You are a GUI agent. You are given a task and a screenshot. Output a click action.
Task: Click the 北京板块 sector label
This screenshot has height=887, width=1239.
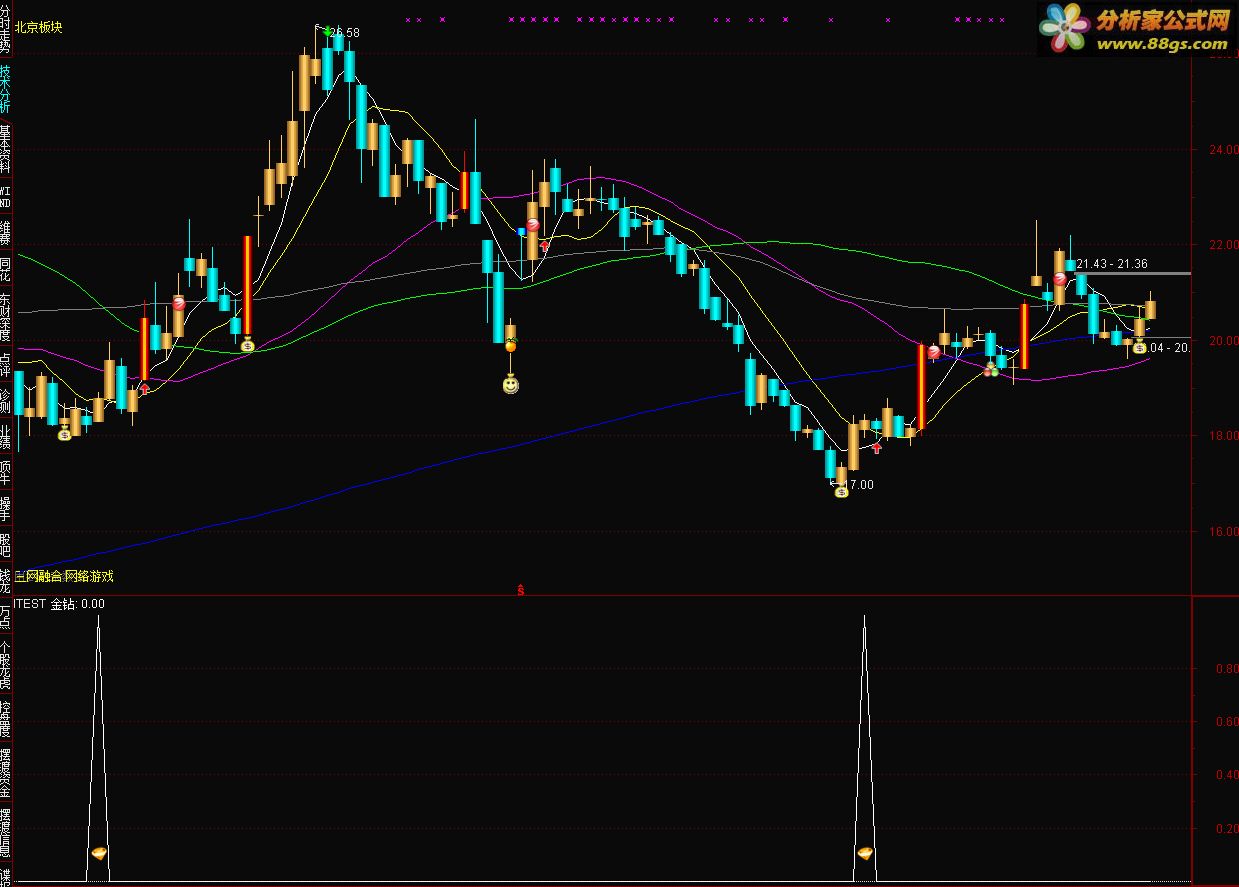coord(39,28)
